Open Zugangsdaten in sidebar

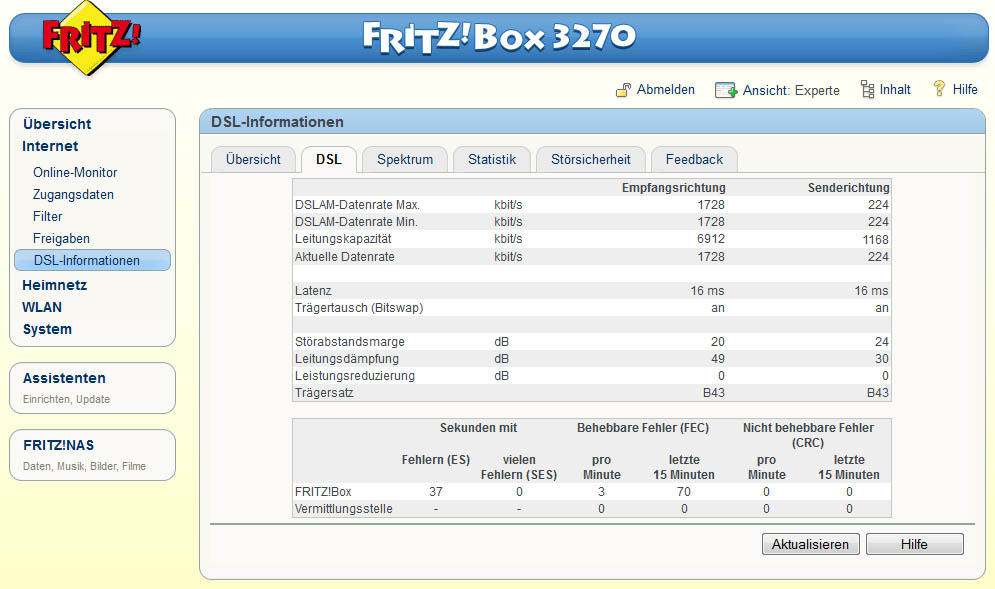73,194
